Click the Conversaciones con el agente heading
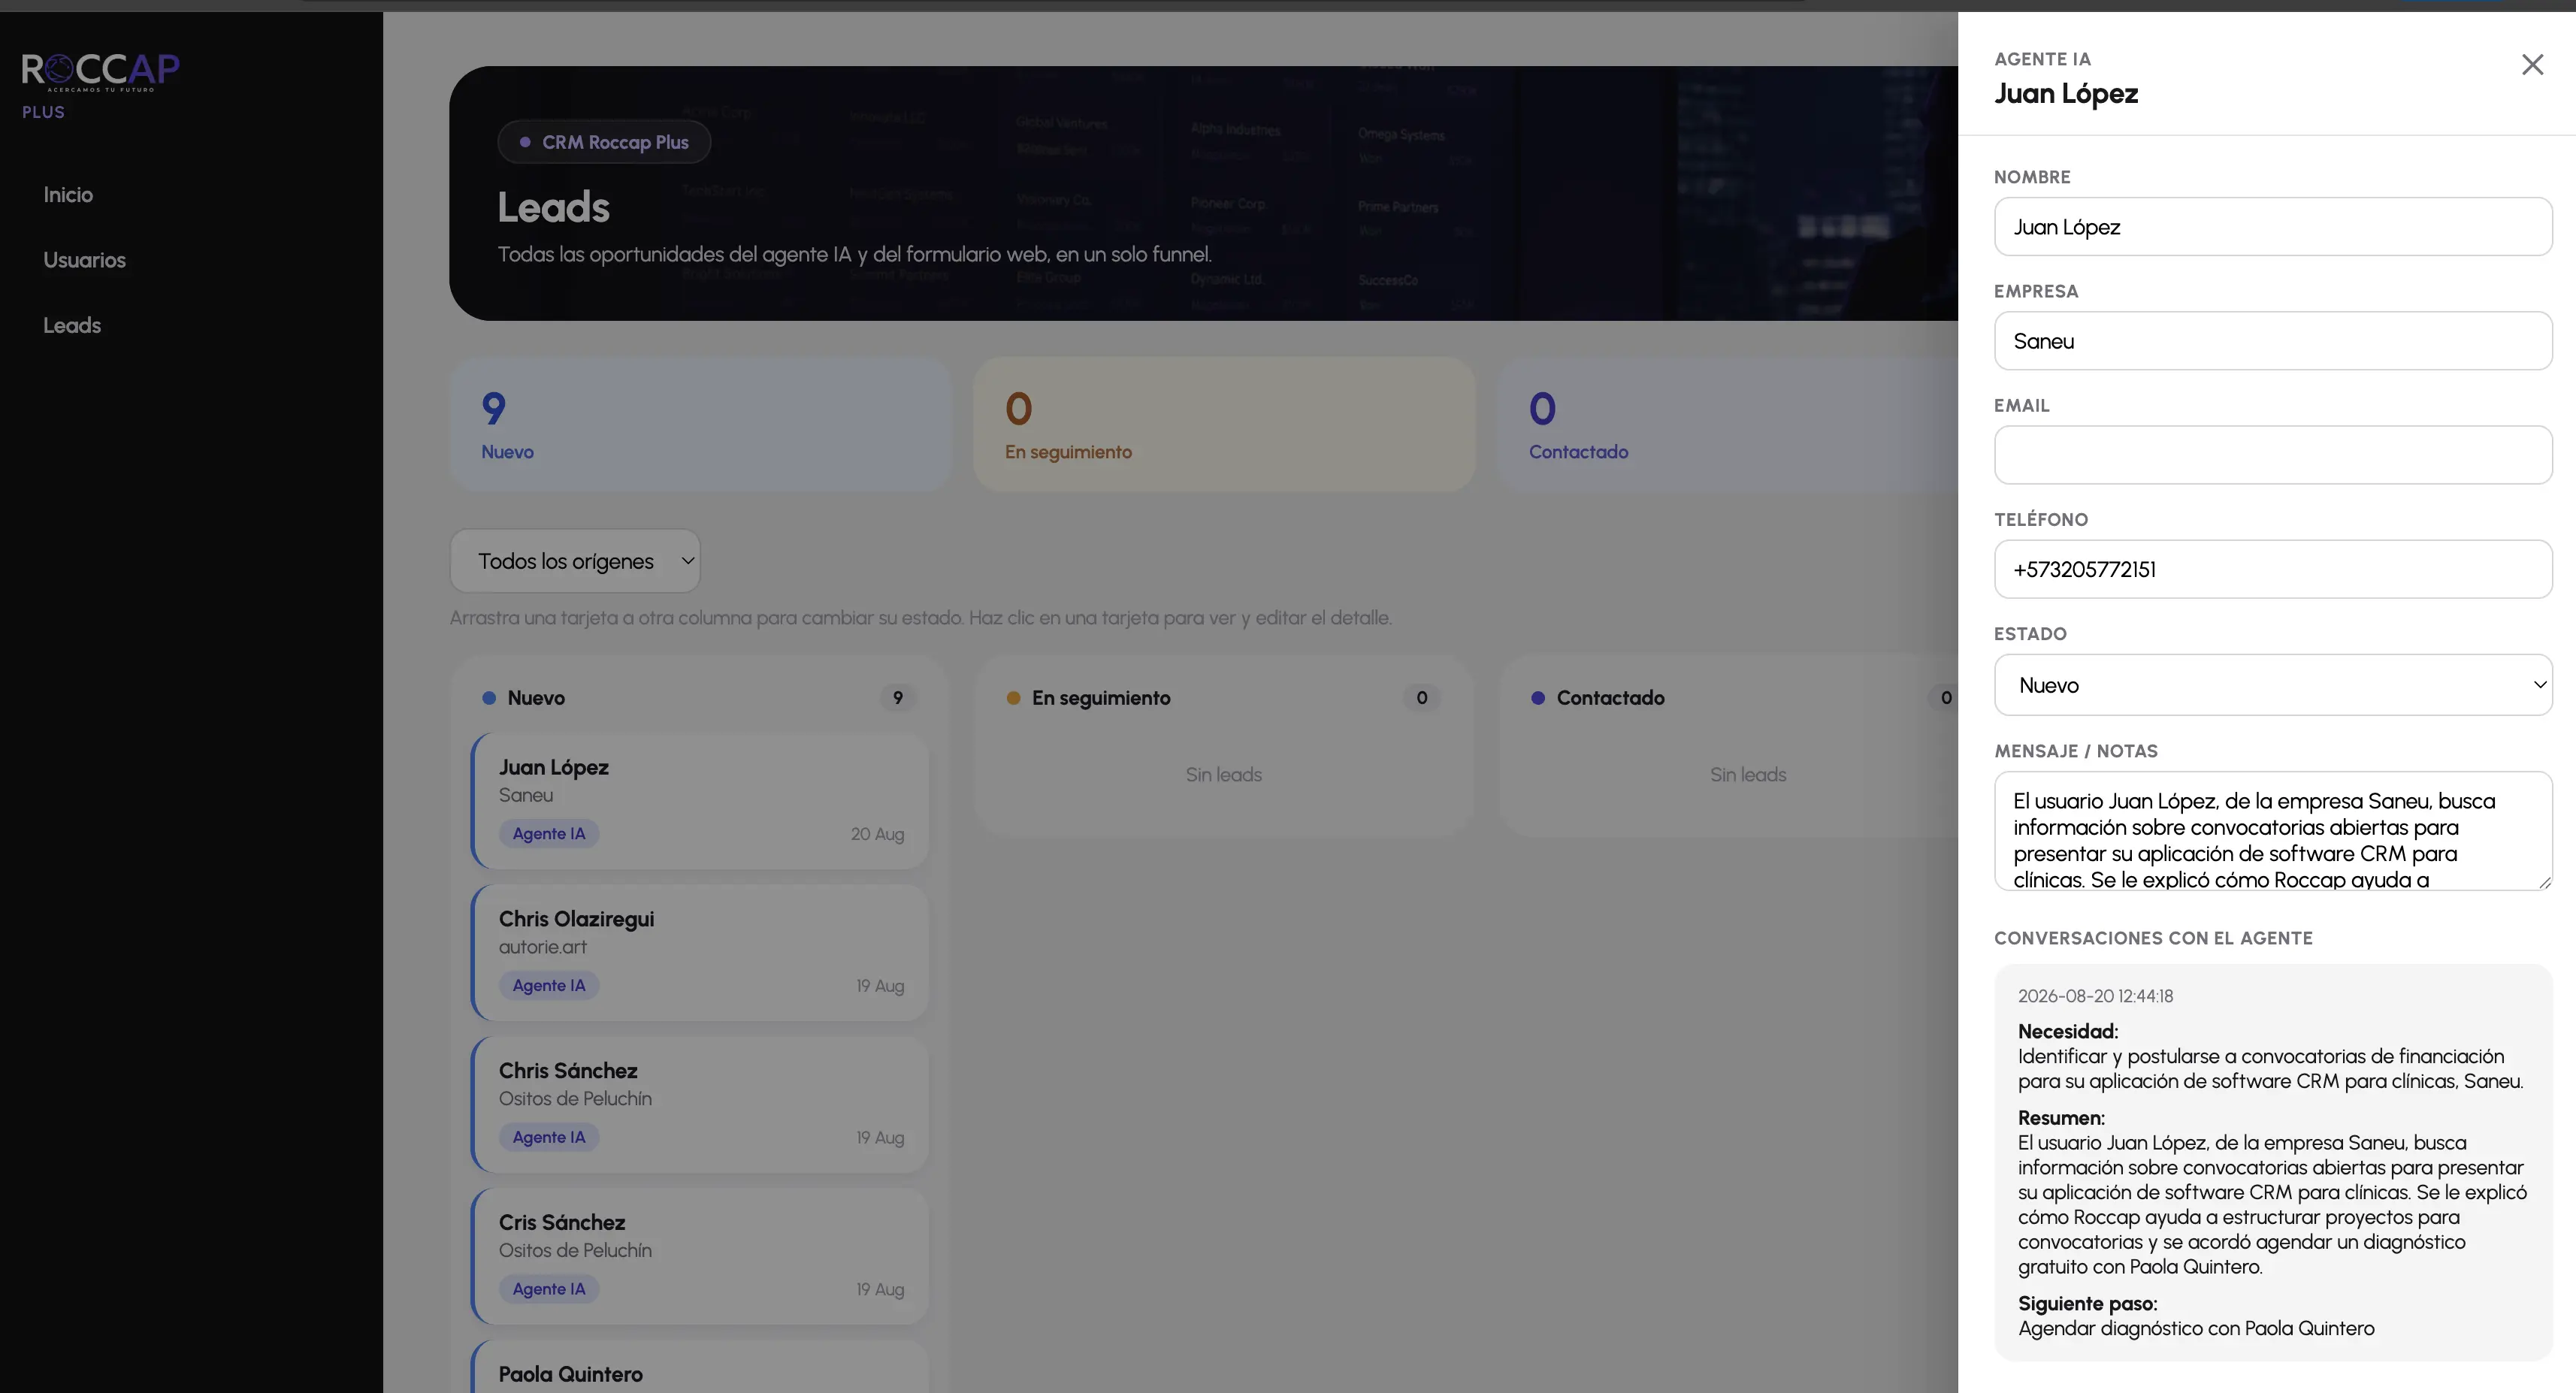Screen dimensions: 2576x1393 [x=2153, y=938]
